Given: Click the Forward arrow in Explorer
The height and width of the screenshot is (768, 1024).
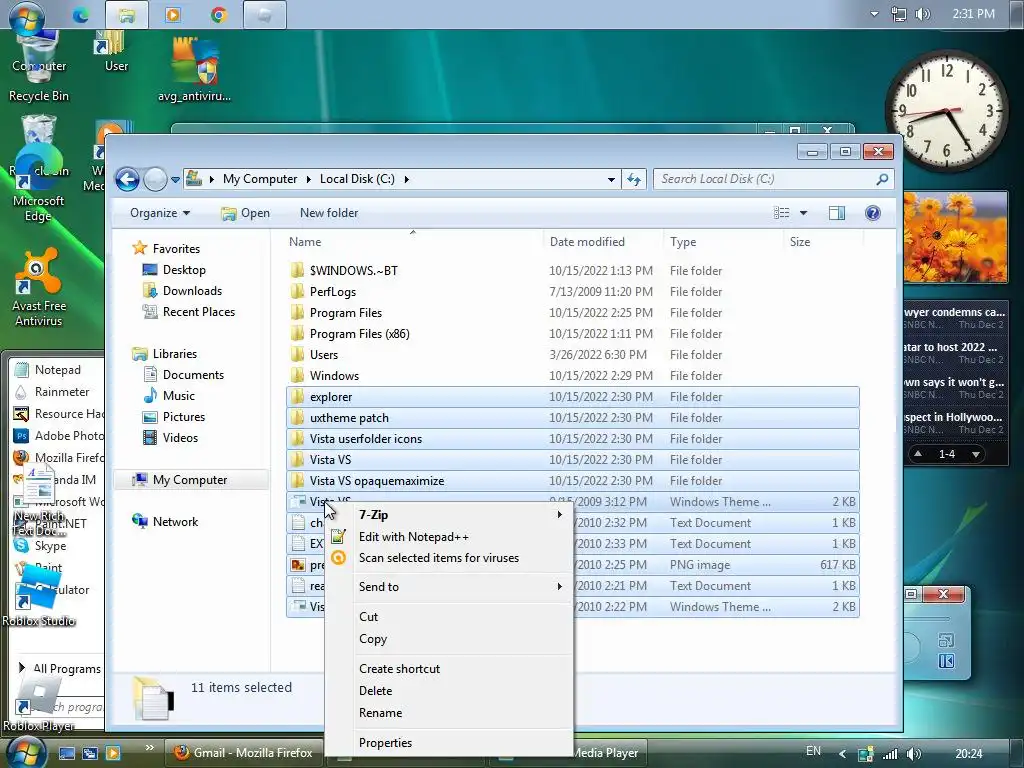Looking at the screenshot, I should 155,179.
